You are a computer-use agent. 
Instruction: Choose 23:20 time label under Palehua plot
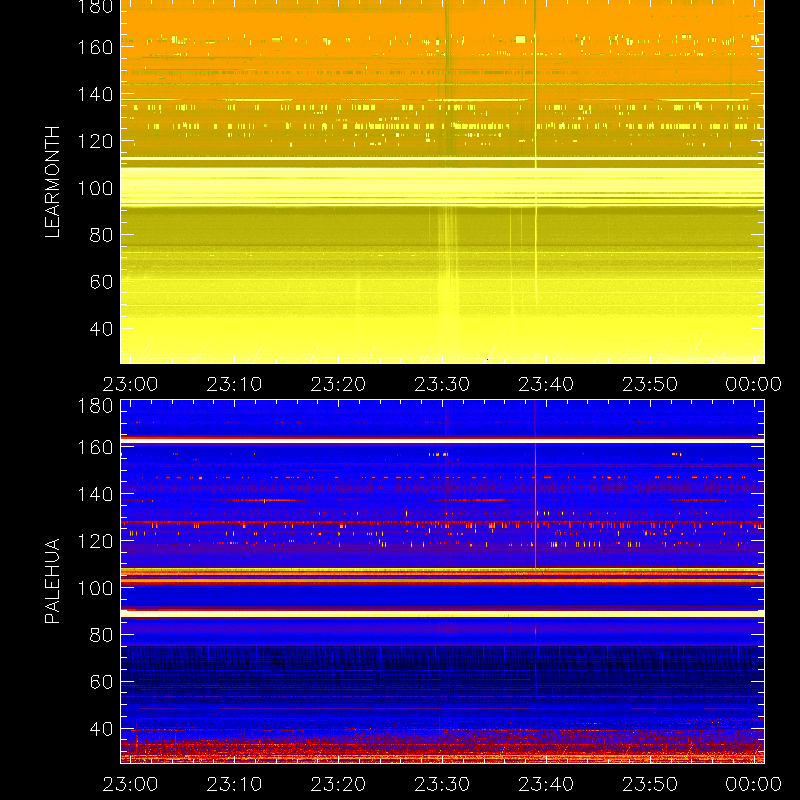[338, 784]
